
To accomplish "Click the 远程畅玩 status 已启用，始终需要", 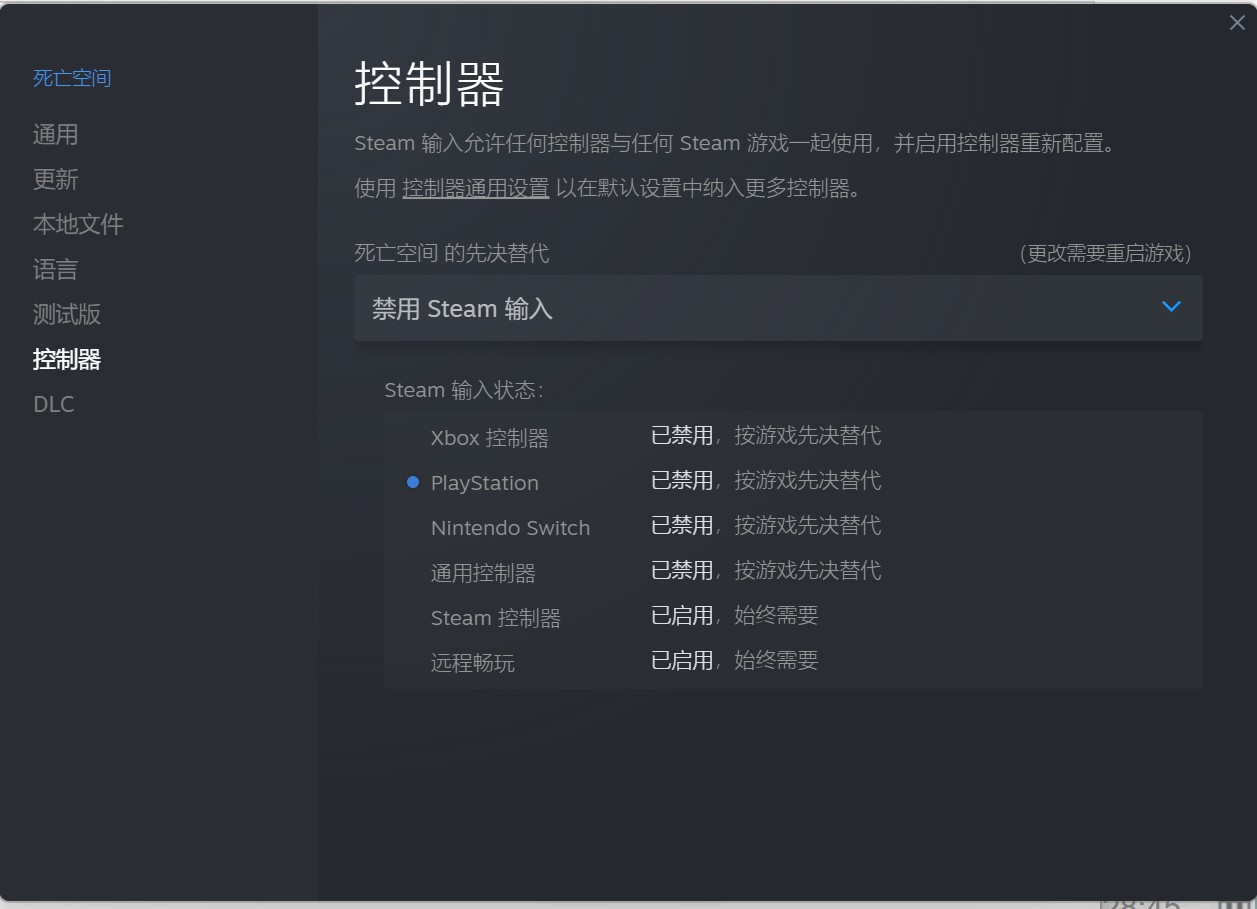I will click(735, 661).
